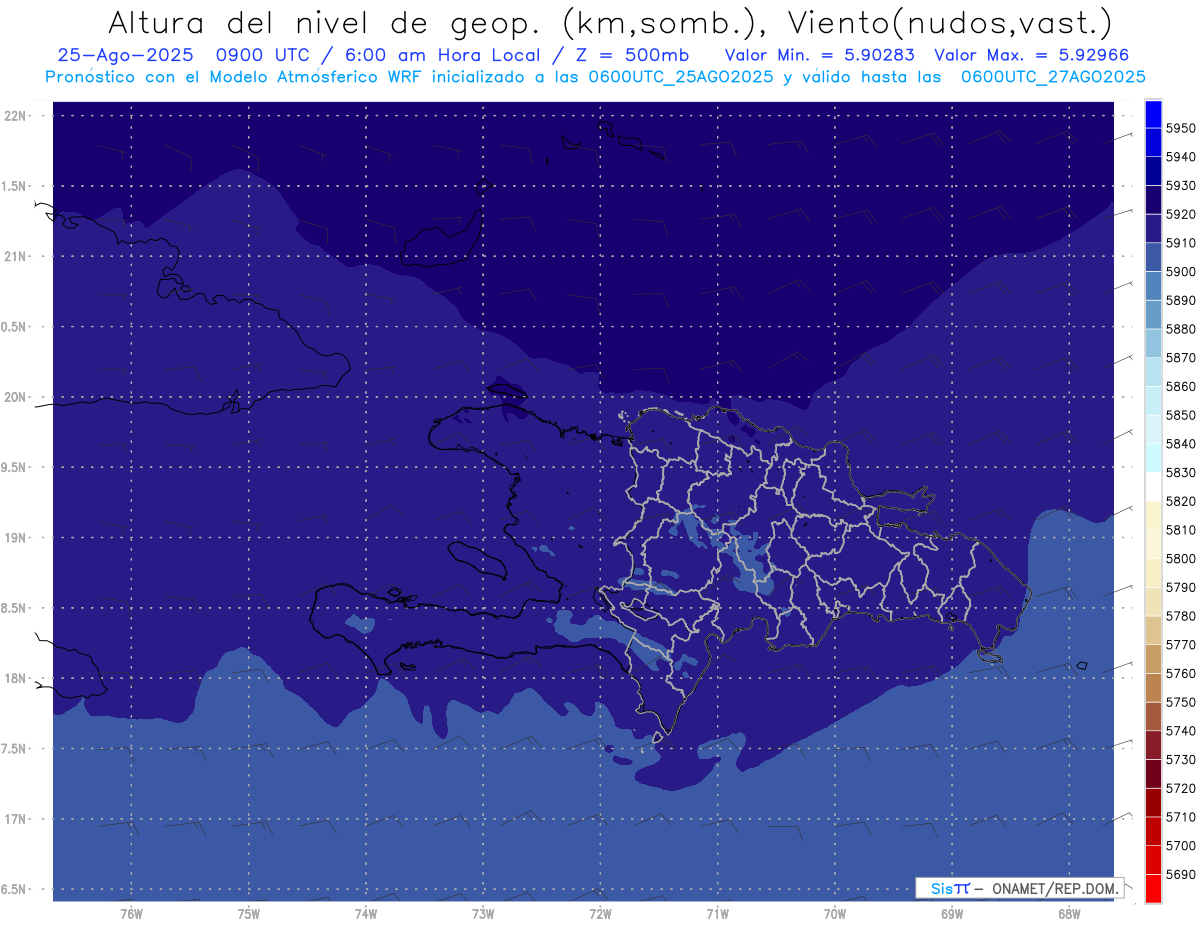The width and height of the screenshot is (1200, 927).
Task: Click the latitude label '21N'
Action: pyautogui.click(x=15, y=257)
